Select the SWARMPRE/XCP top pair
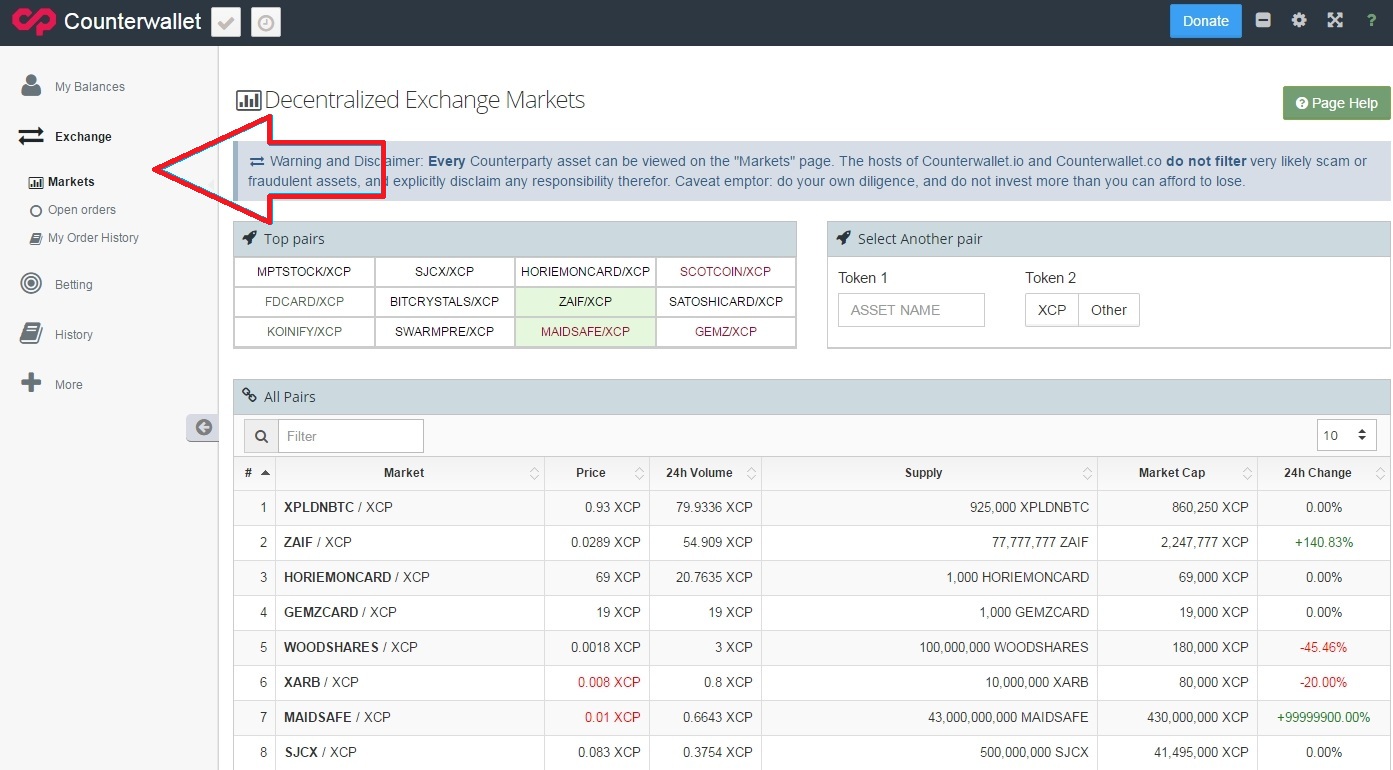The image size is (1393, 770). coord(444,332)
